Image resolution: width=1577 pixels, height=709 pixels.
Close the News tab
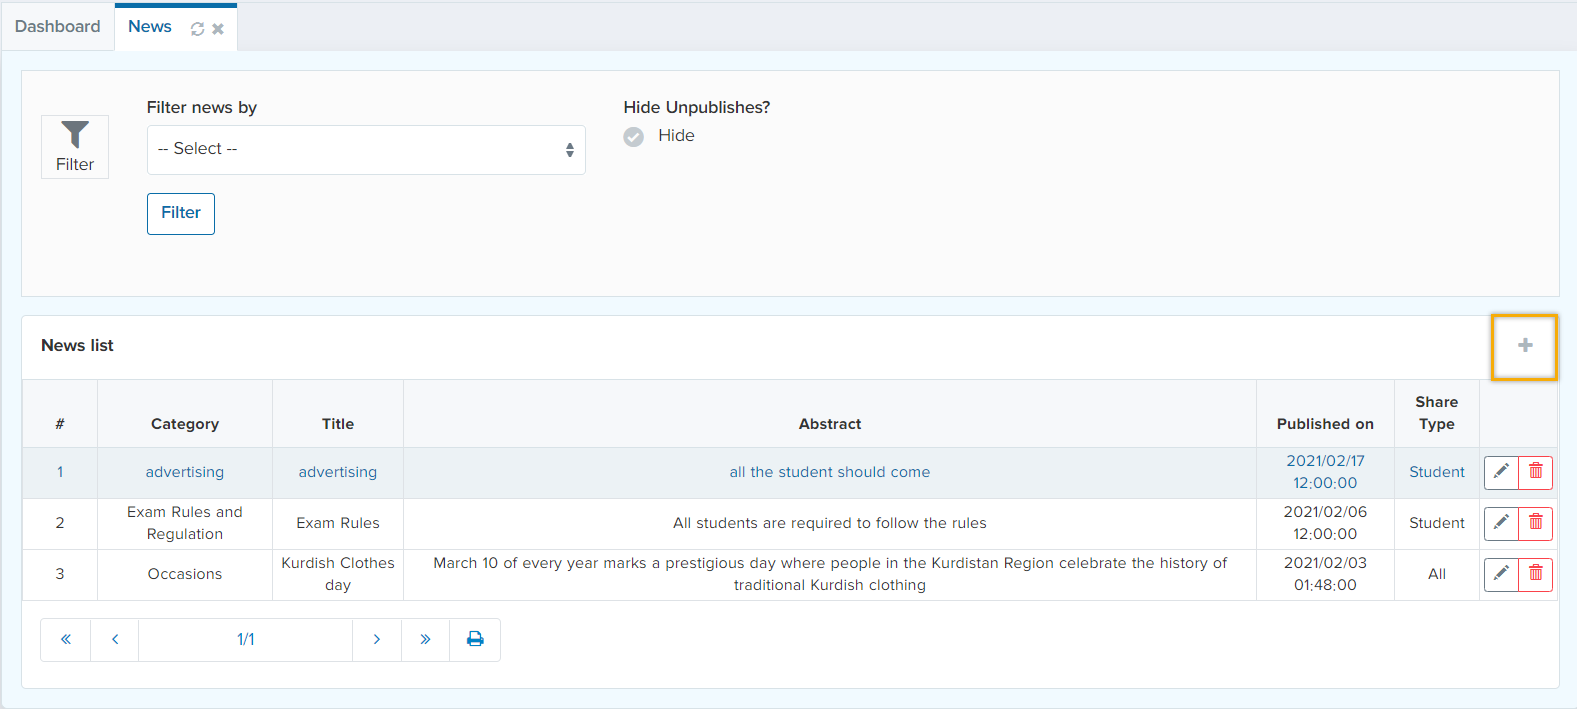pyautogui.click(x=218, y=29)
